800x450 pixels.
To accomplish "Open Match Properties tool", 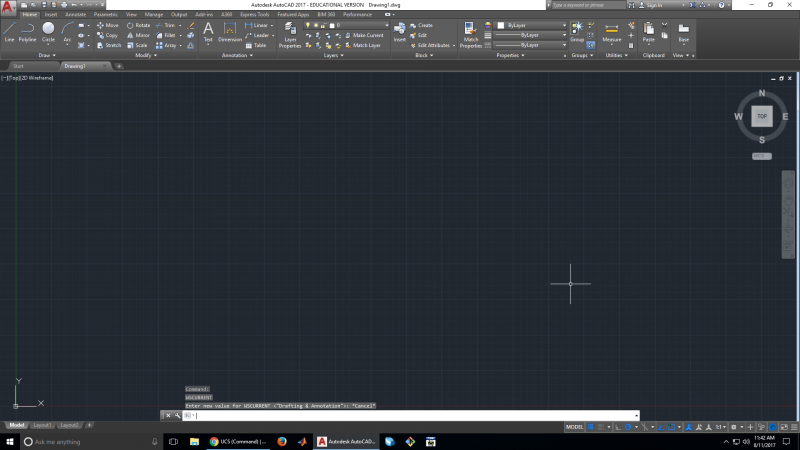I will (470, 35).
